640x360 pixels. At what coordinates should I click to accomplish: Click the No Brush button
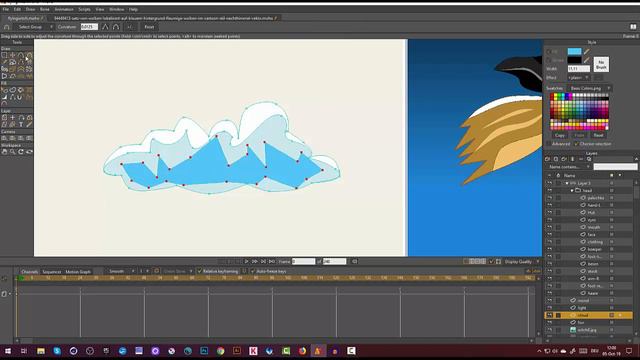[601, 64]
